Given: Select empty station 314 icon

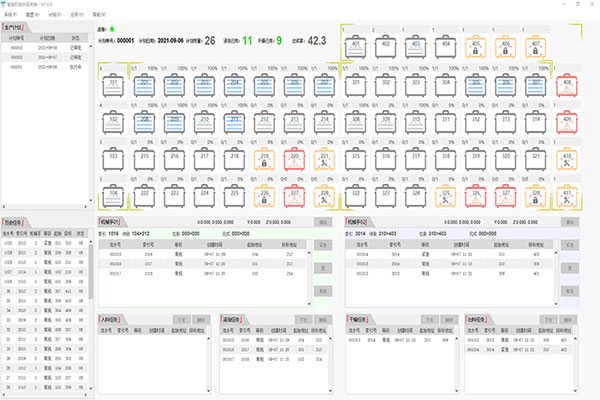Looking at the screenshot, I should pyautogui.click(x=535, y=122).
